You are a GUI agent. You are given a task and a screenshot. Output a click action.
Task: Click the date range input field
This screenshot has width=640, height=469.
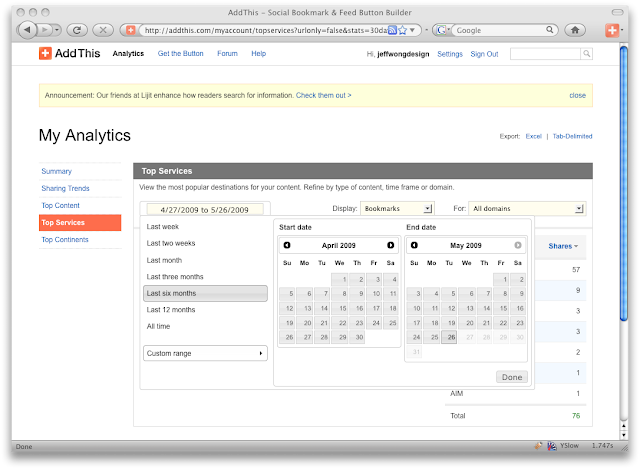pos(205,209)
